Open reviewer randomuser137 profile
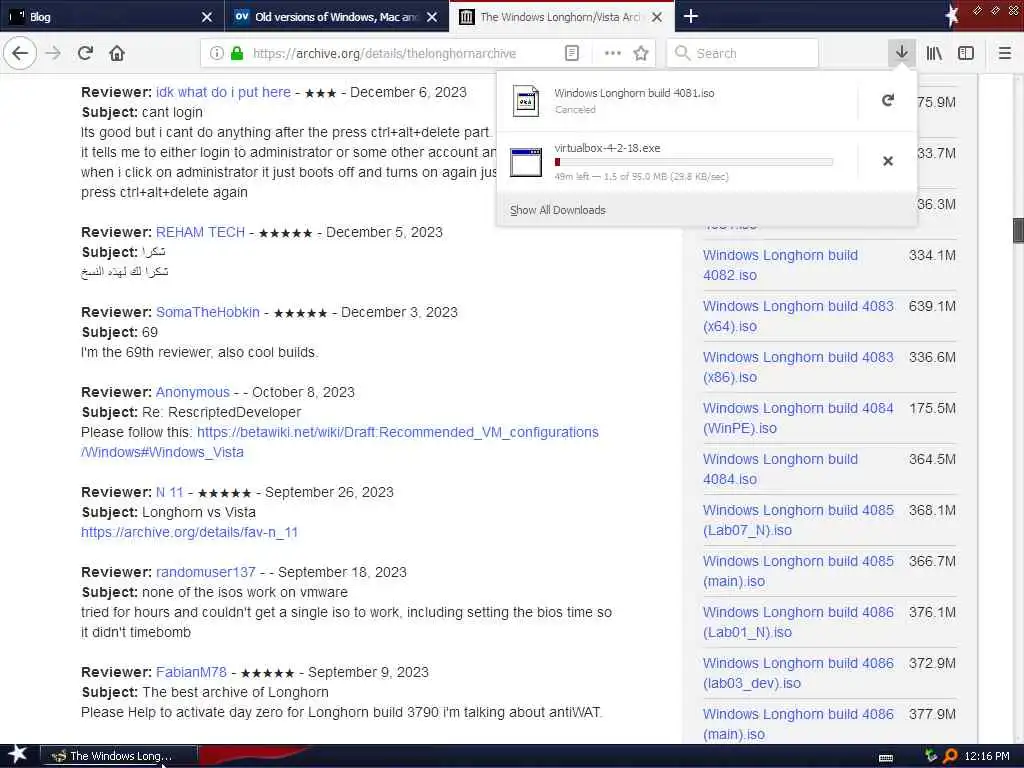This screenshot has height=768, width=1024. coord(206,572)
